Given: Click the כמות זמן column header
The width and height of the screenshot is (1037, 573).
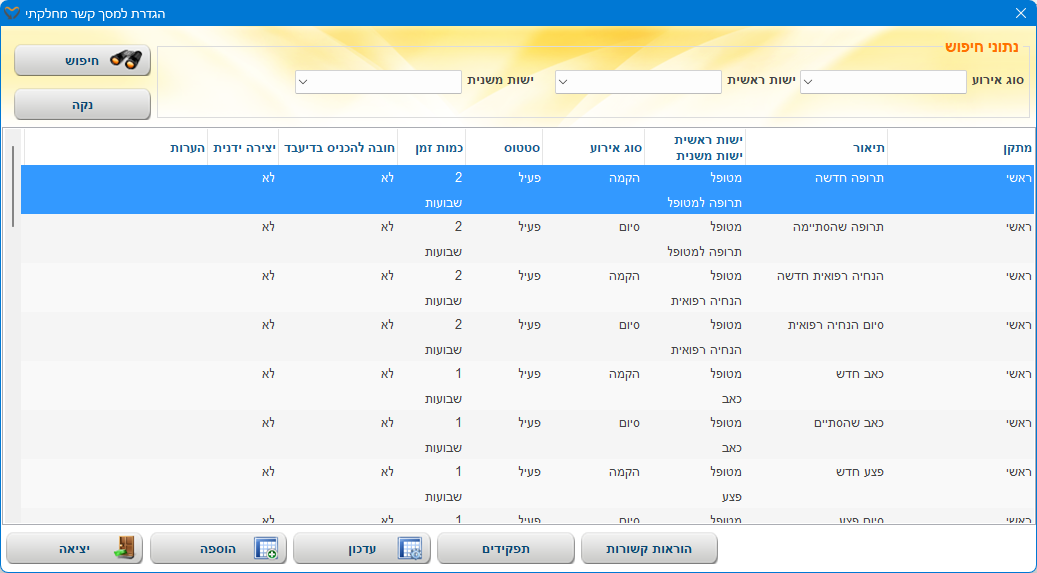Looking at the screenshot, I should tap(431, 147).
